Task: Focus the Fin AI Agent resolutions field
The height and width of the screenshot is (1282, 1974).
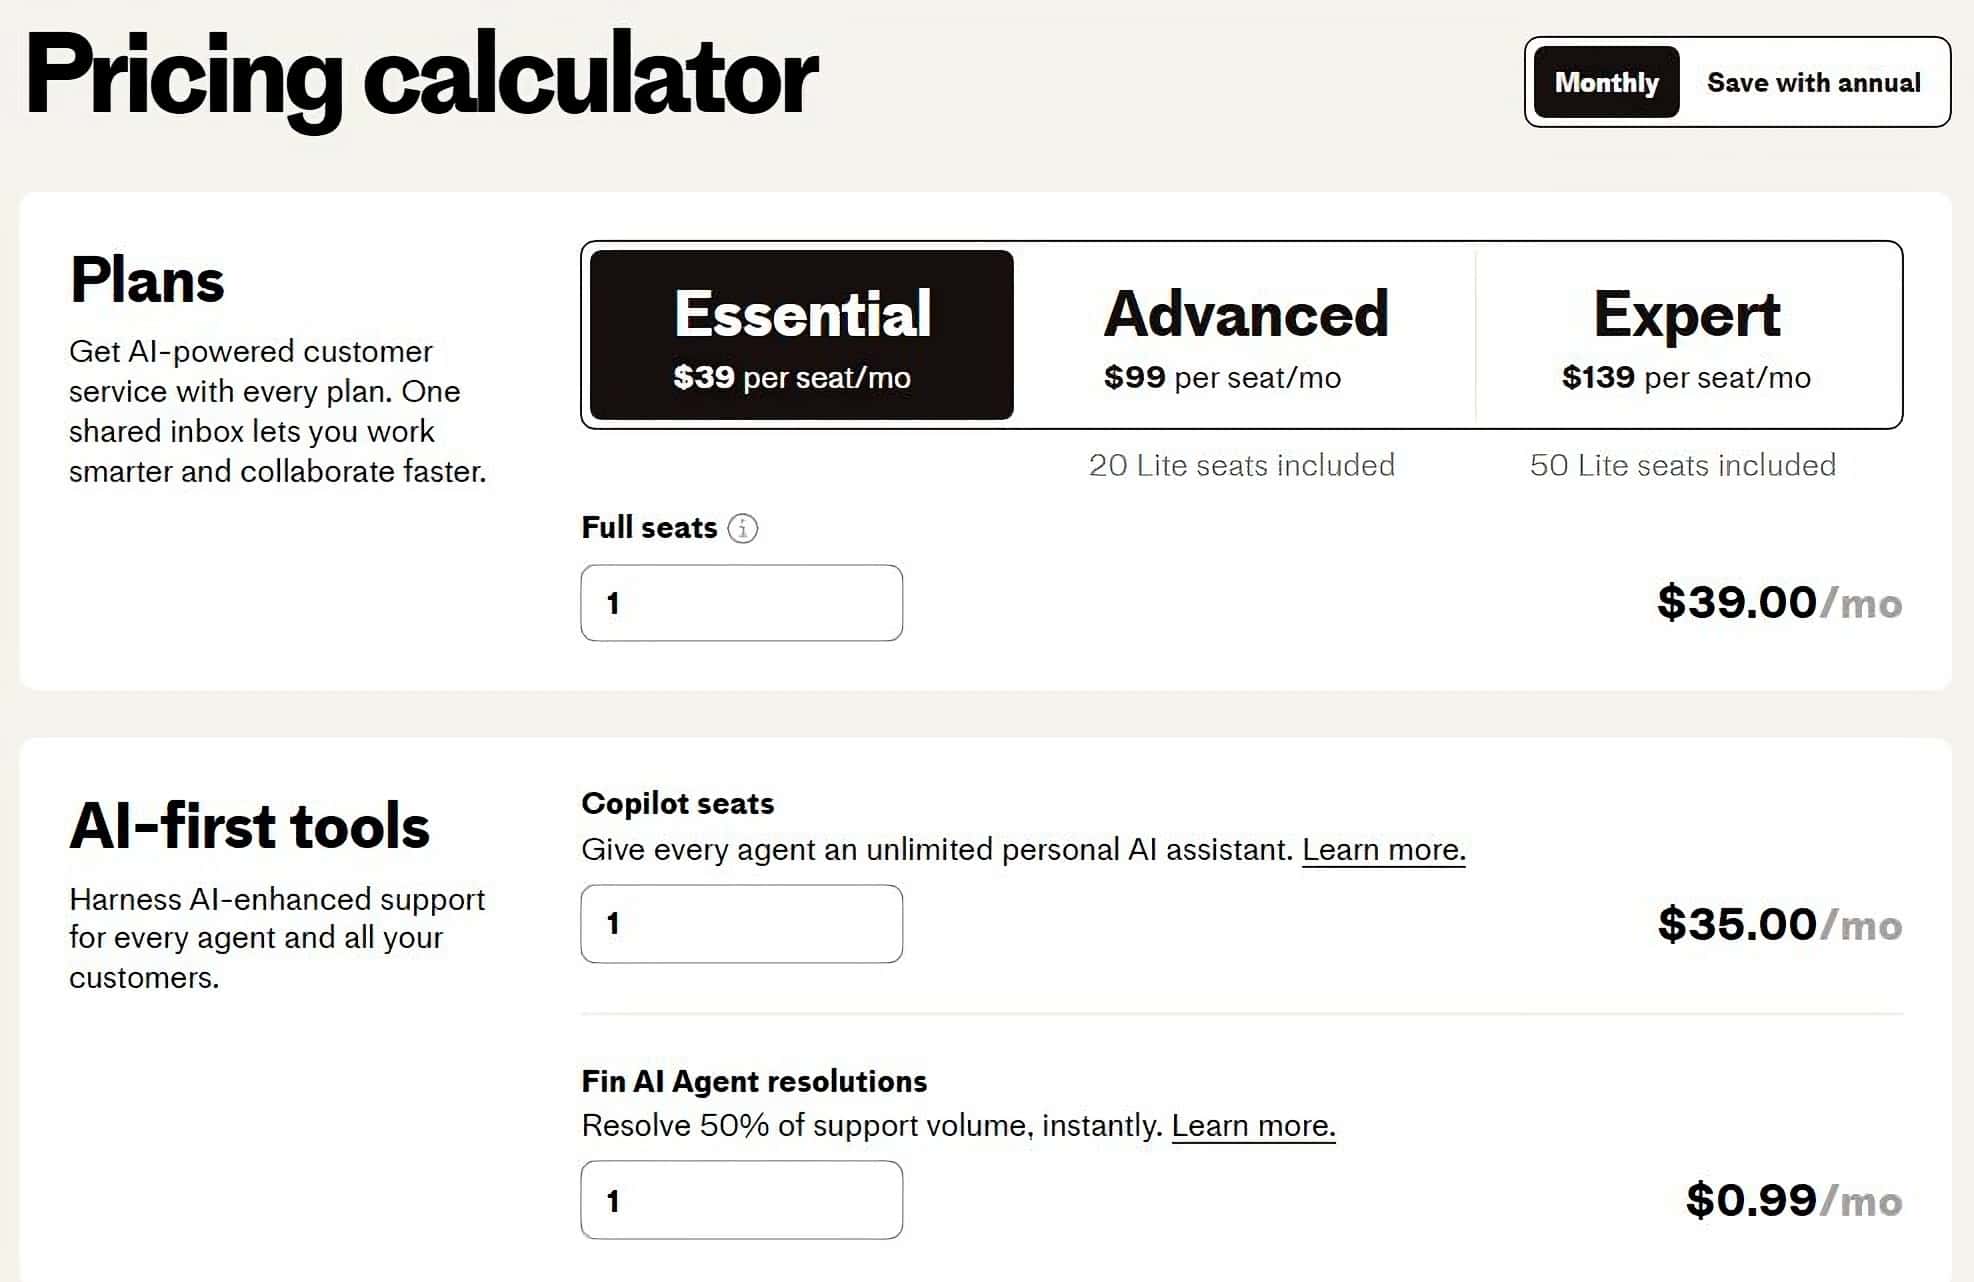Action: pos(742,1200)
